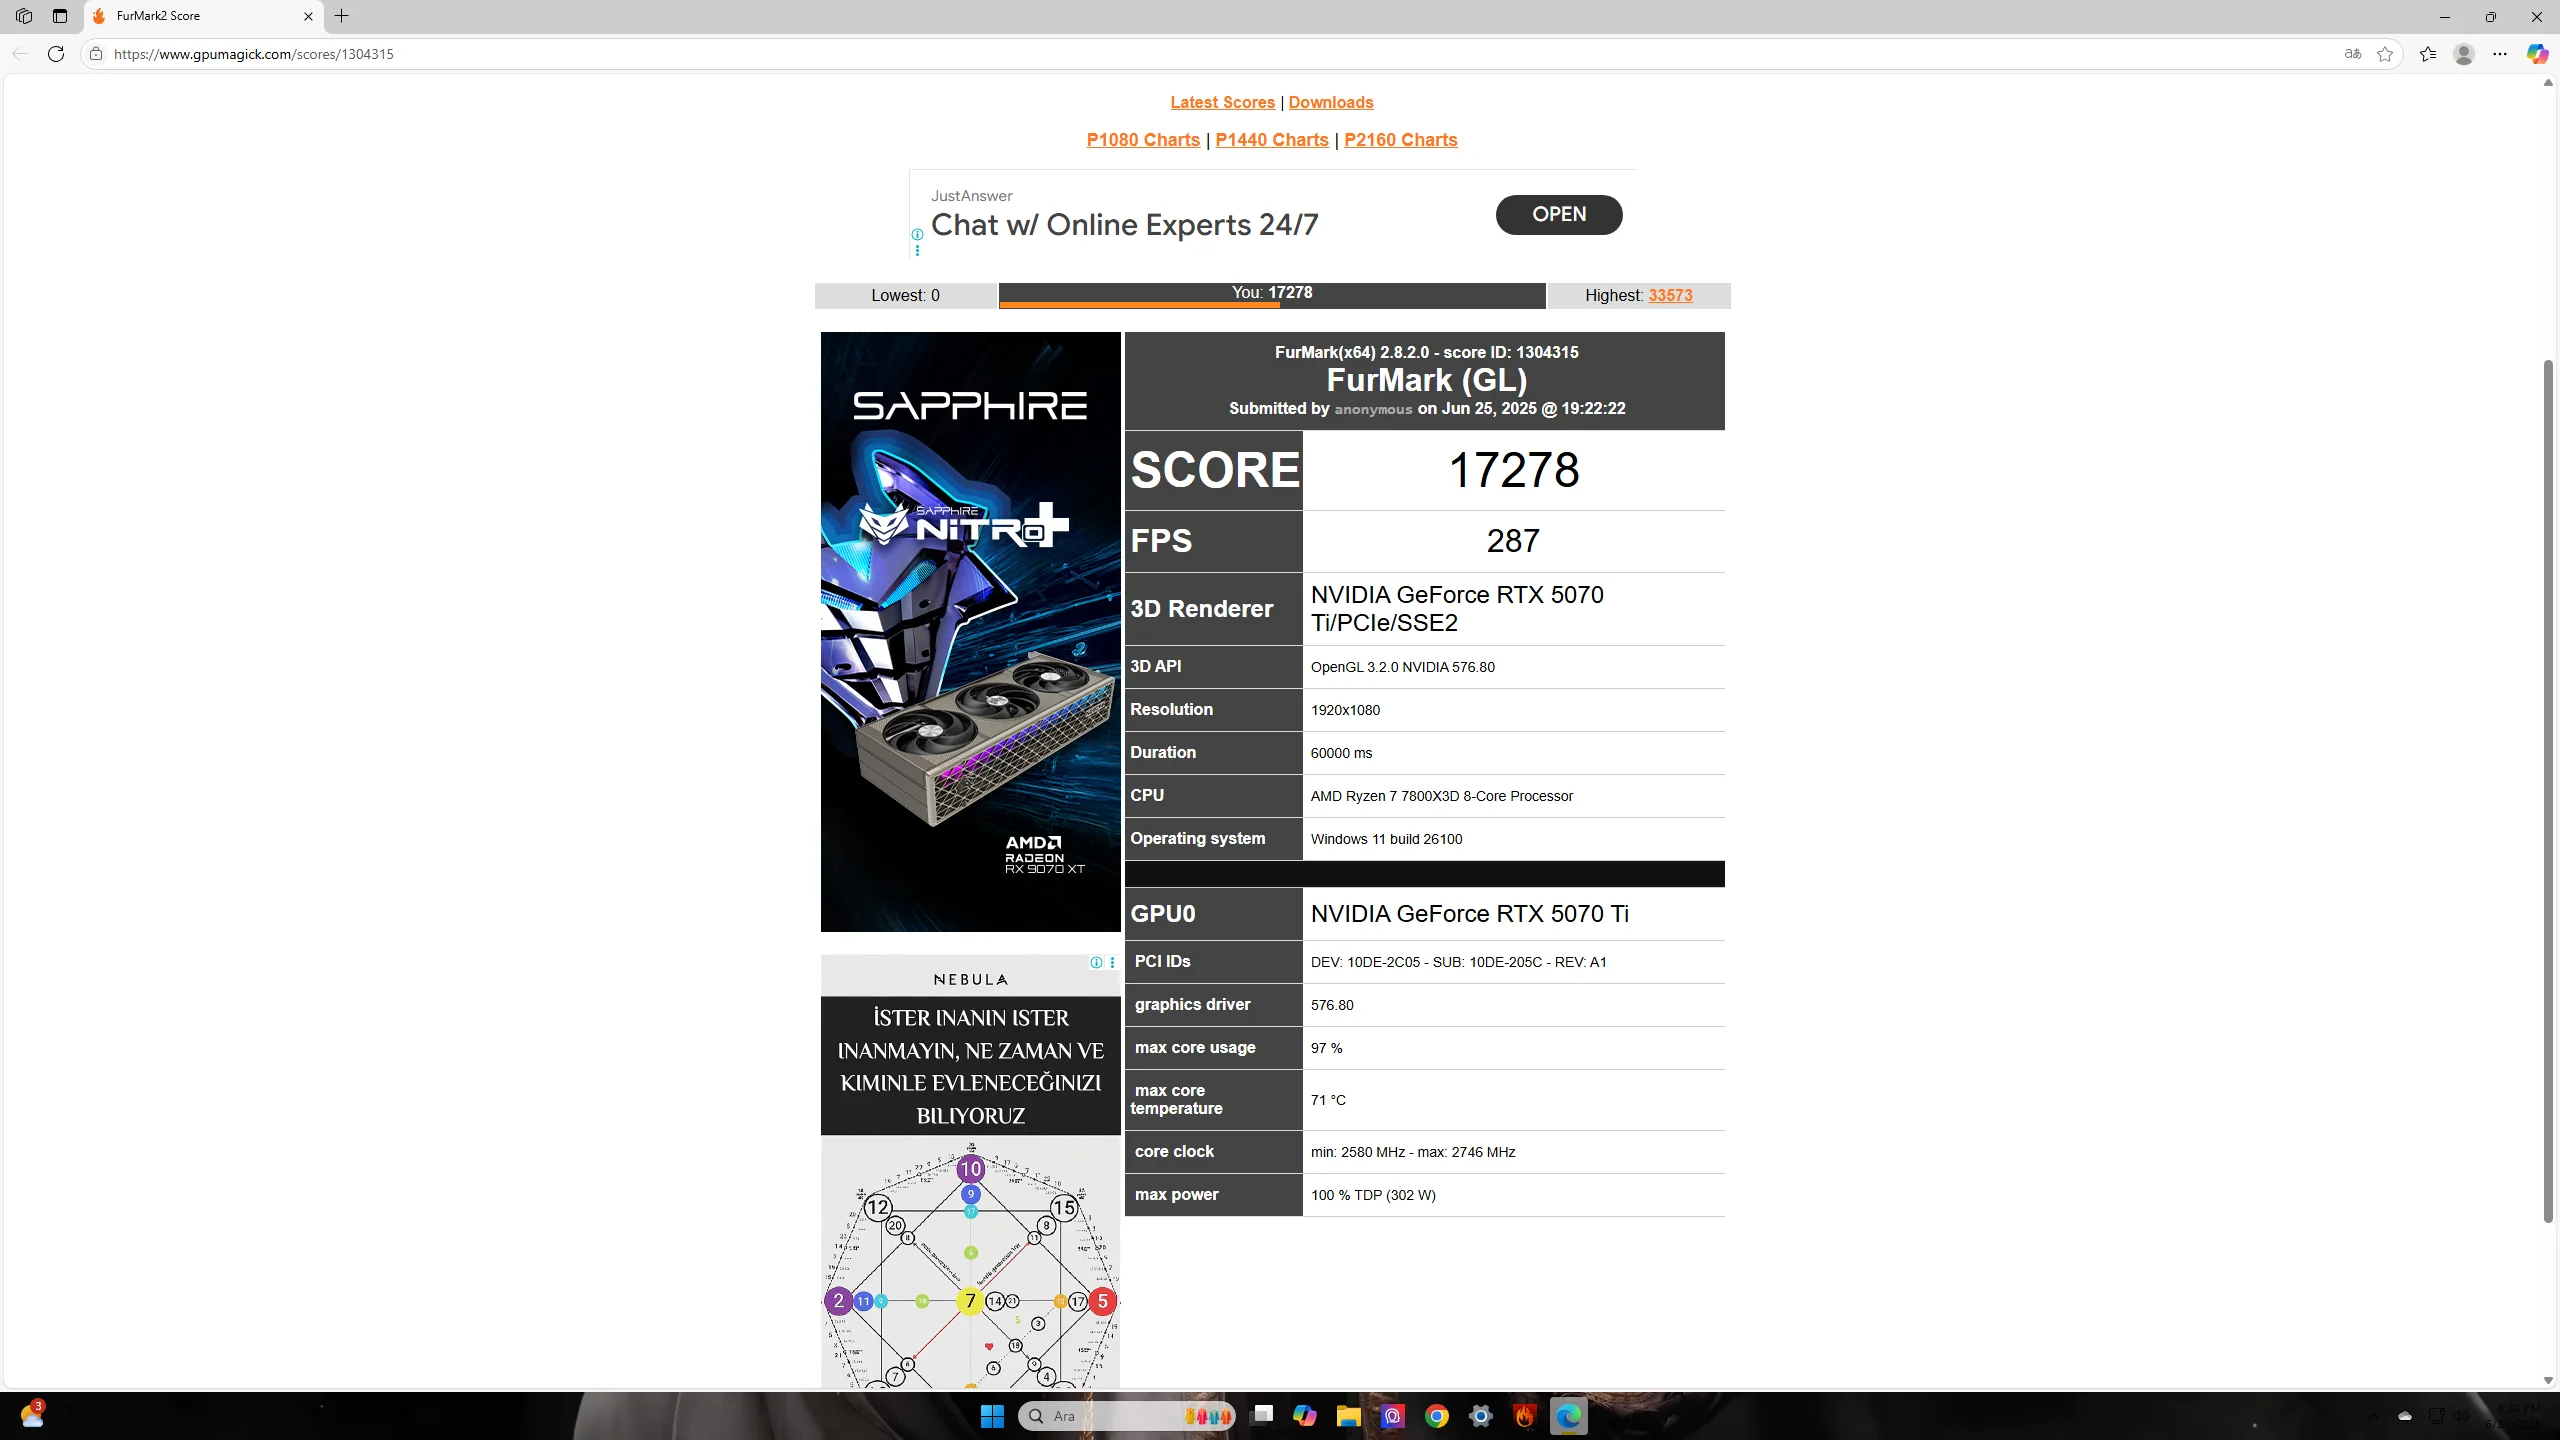This screenshot has height=1440, width=2560.
Task: Open the P1440 Charts page
Action: click(x=1271, y=140)
